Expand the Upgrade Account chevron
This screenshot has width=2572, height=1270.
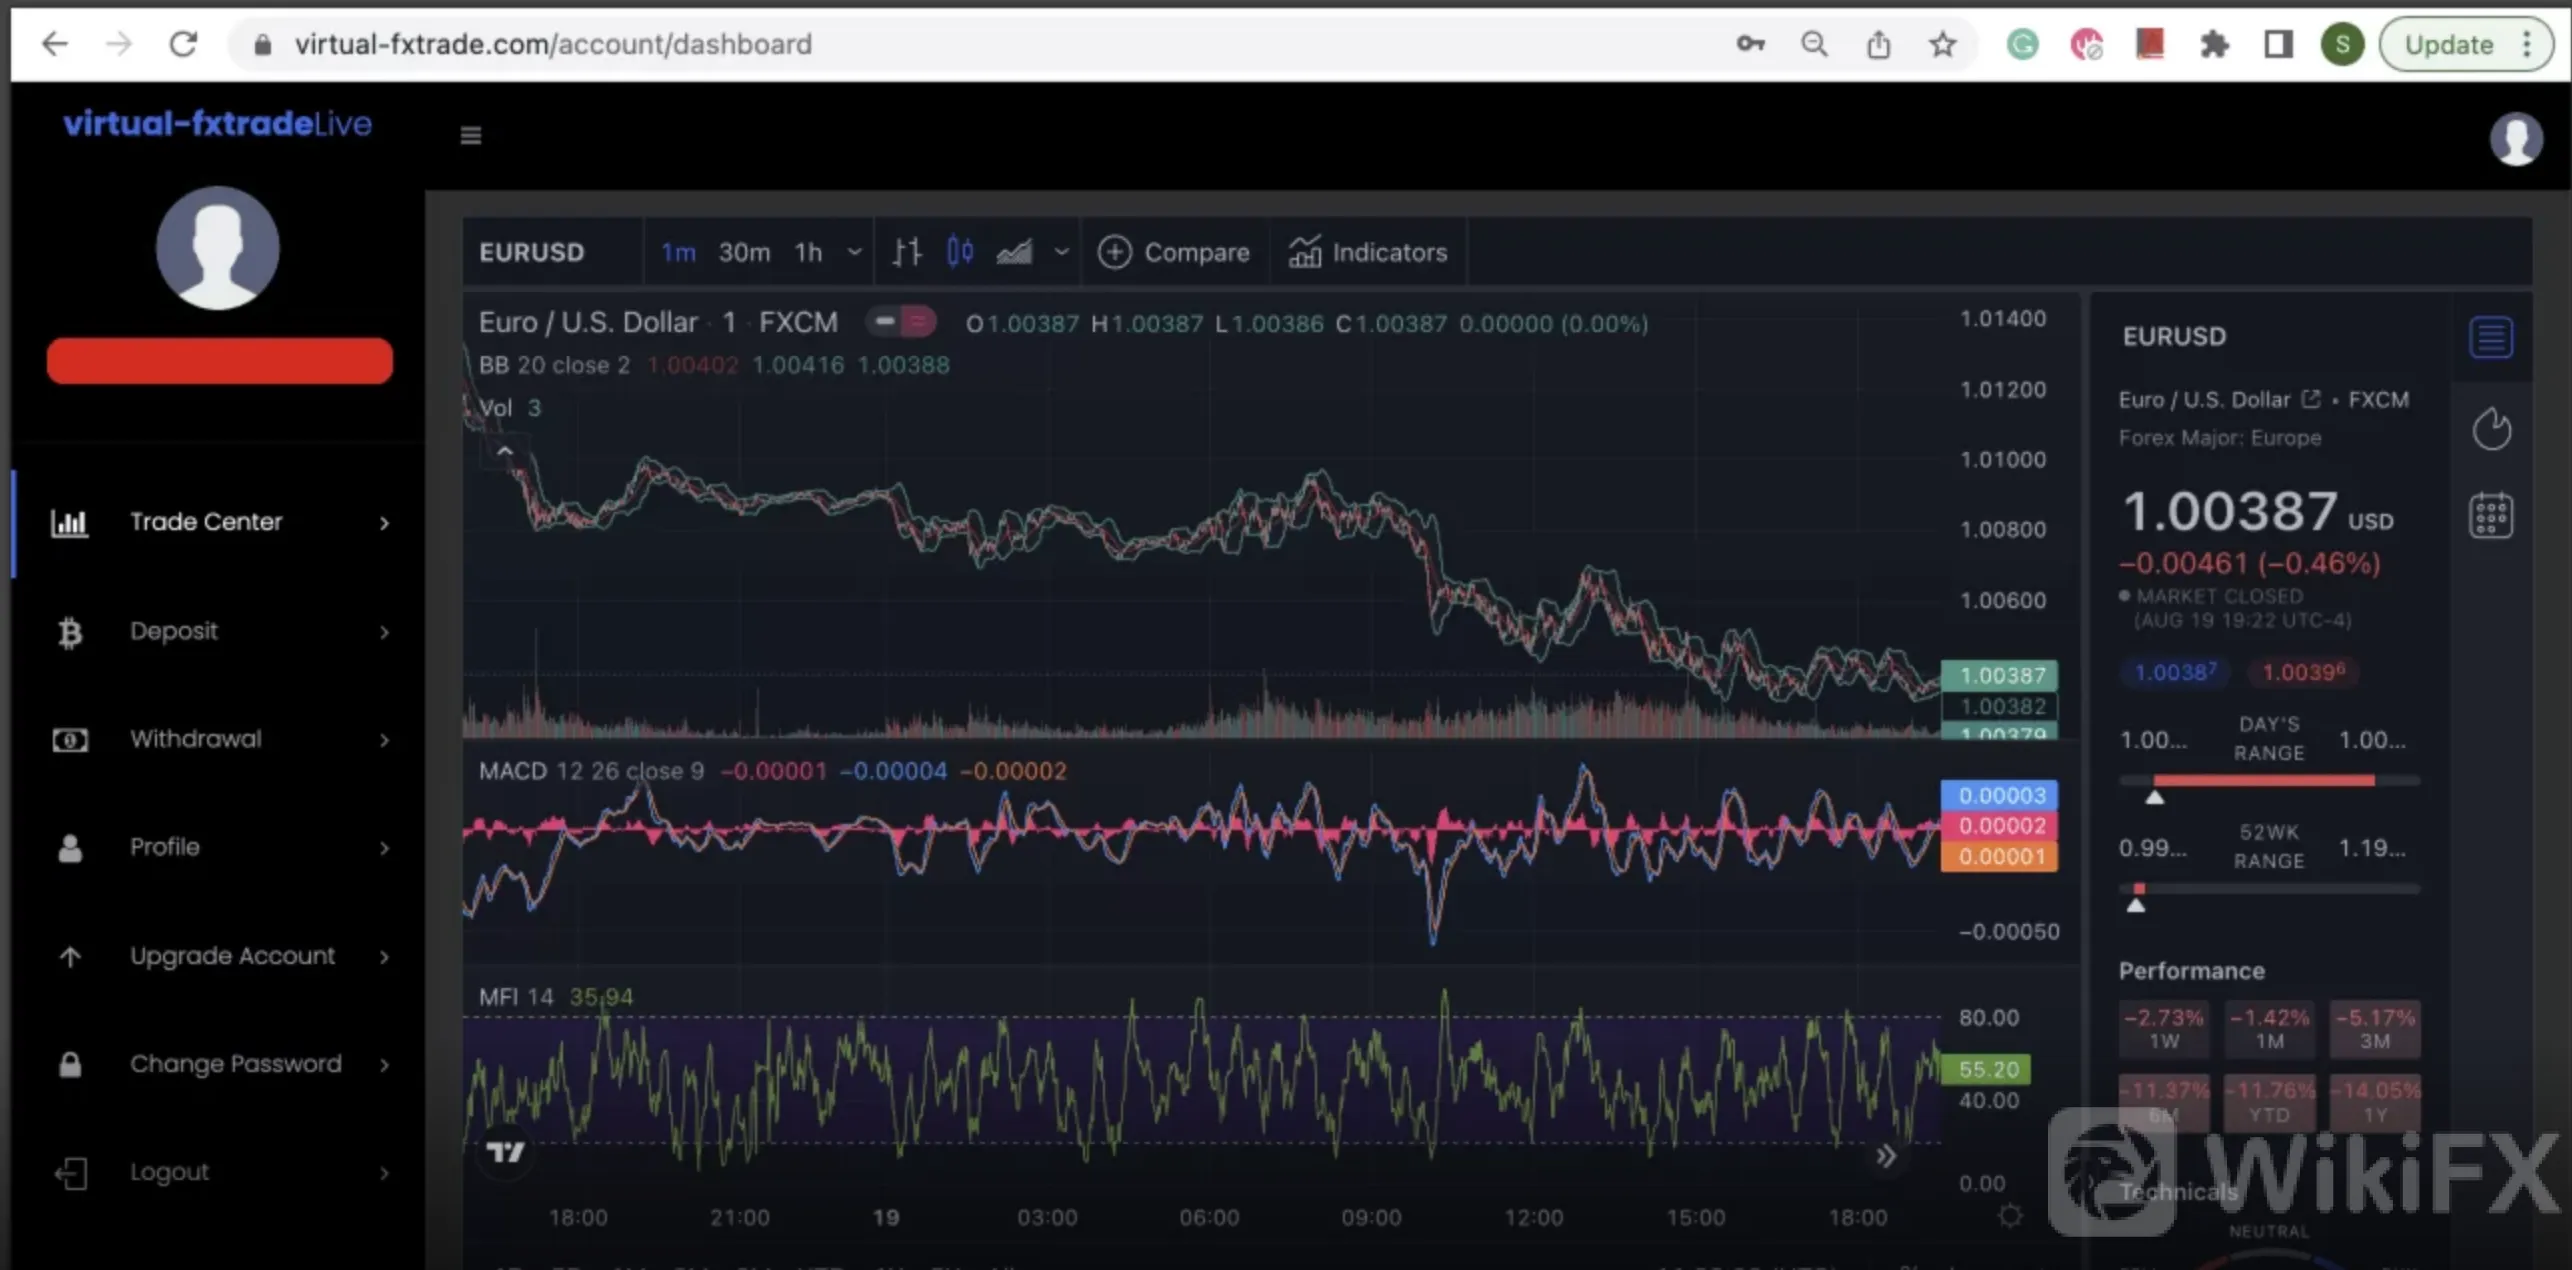coord(384,957)
